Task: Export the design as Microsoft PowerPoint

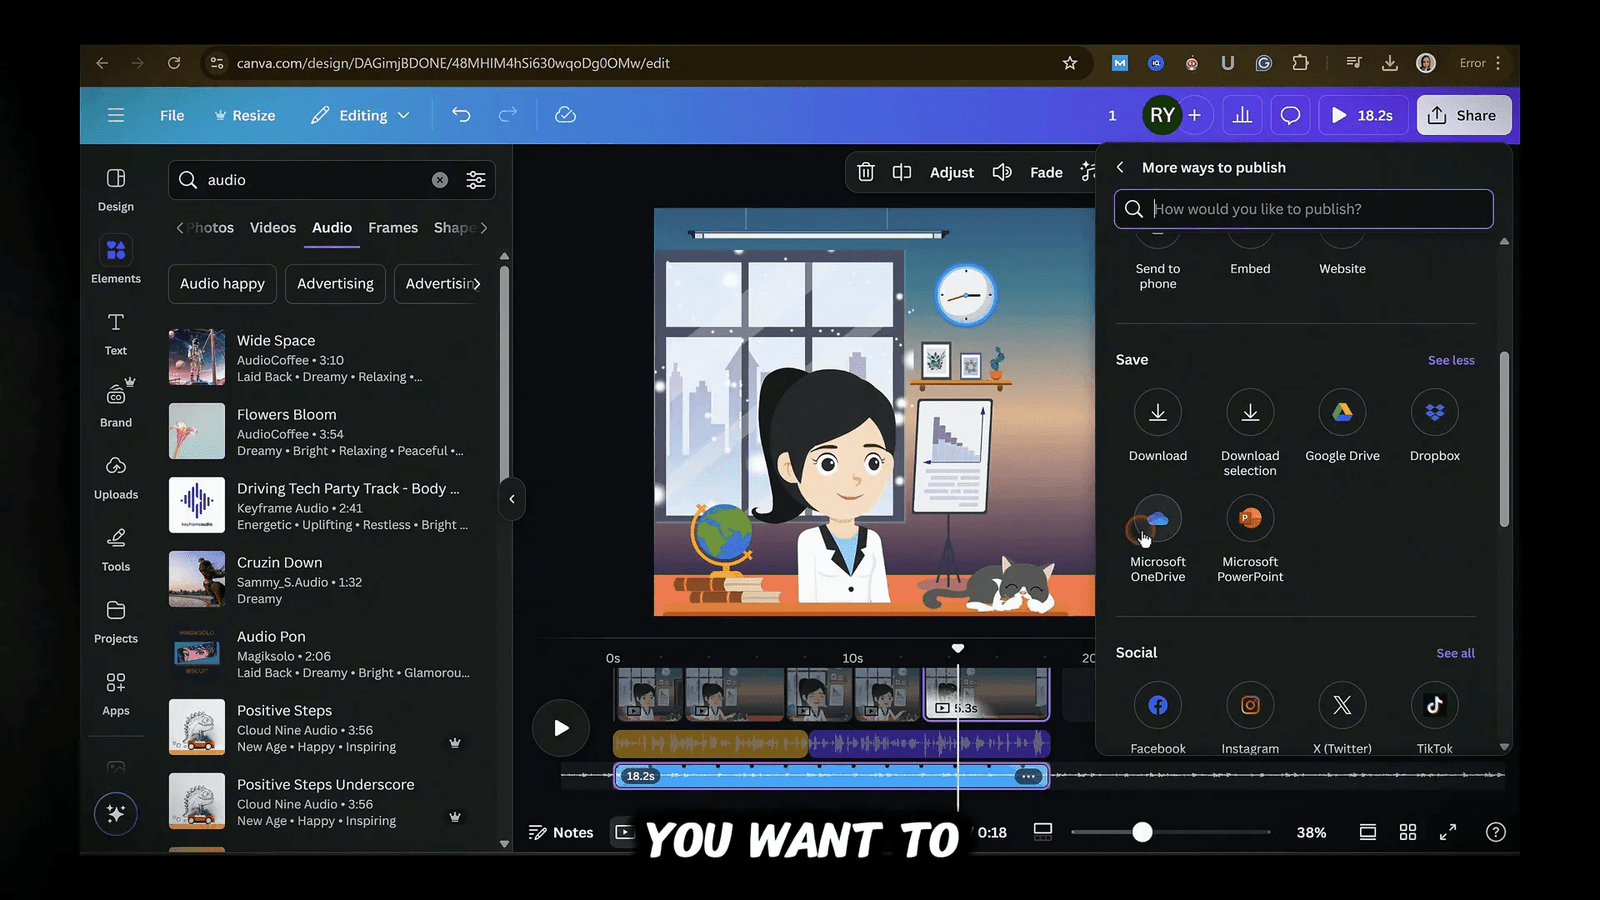Action: click(x=1249, y=519)
